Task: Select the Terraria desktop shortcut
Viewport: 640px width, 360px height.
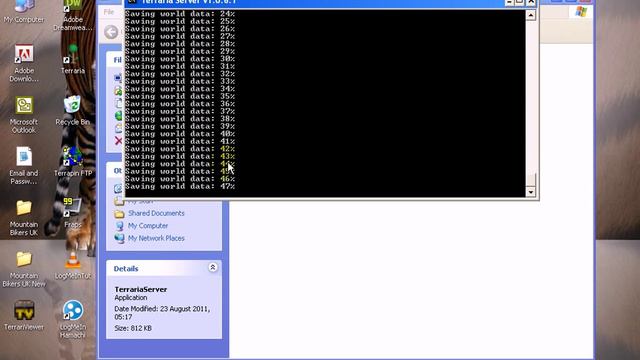Action: coord(73,59)
